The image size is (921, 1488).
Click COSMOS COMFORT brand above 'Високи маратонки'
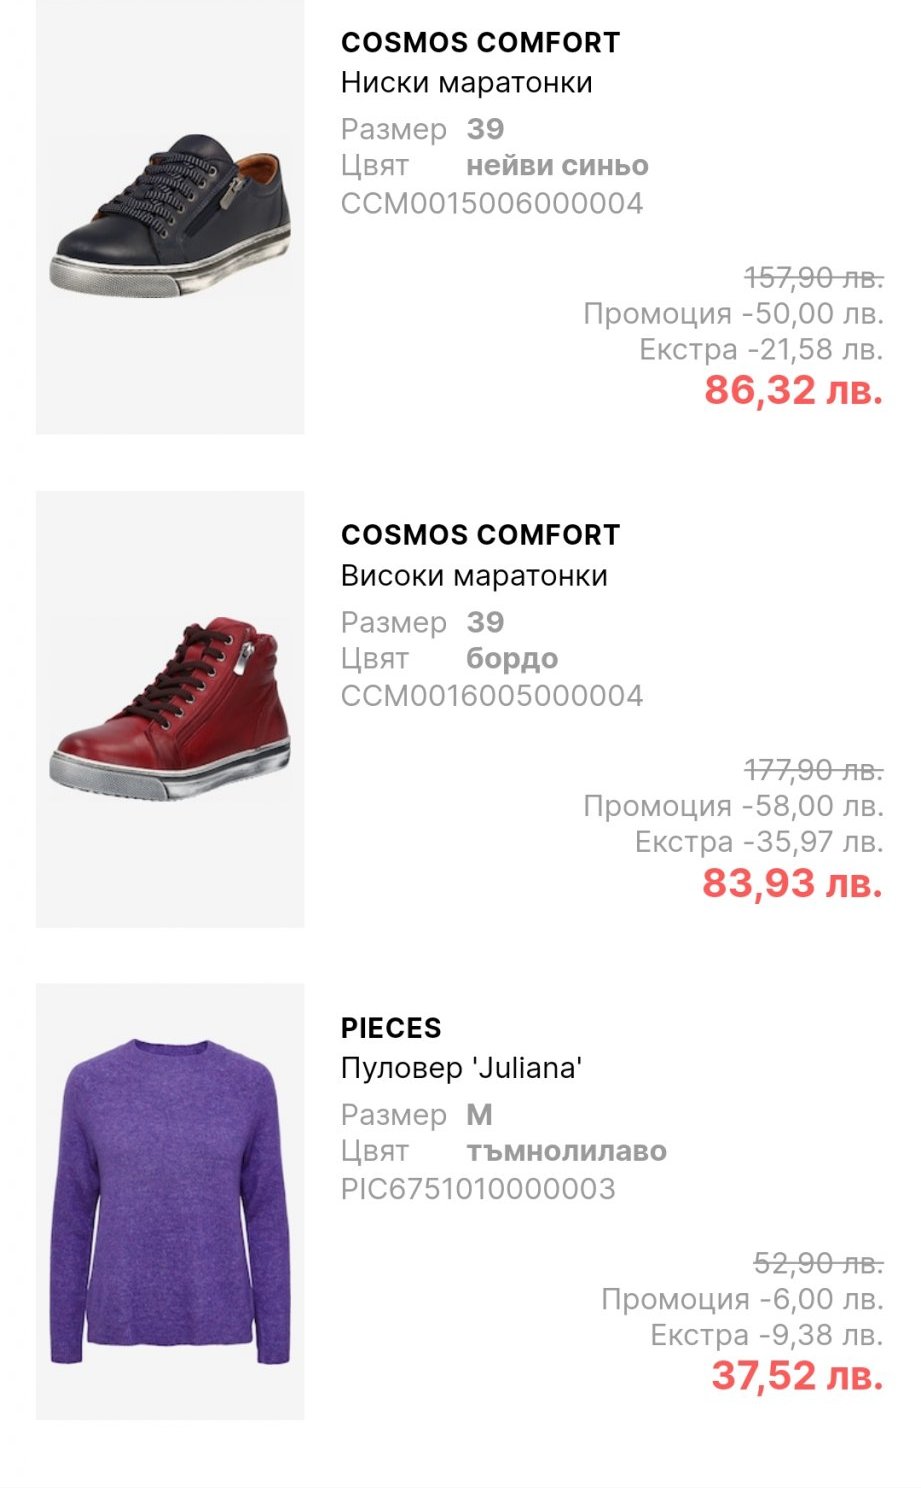480,535
